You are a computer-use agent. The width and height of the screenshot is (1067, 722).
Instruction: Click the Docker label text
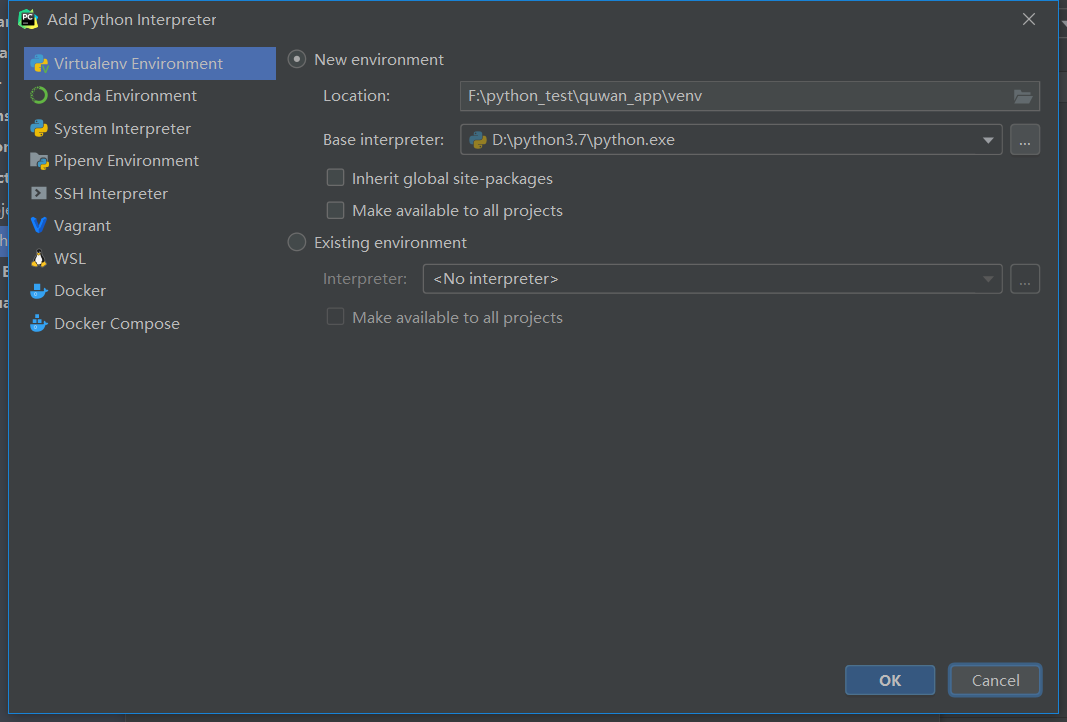[x=80, y=291]
